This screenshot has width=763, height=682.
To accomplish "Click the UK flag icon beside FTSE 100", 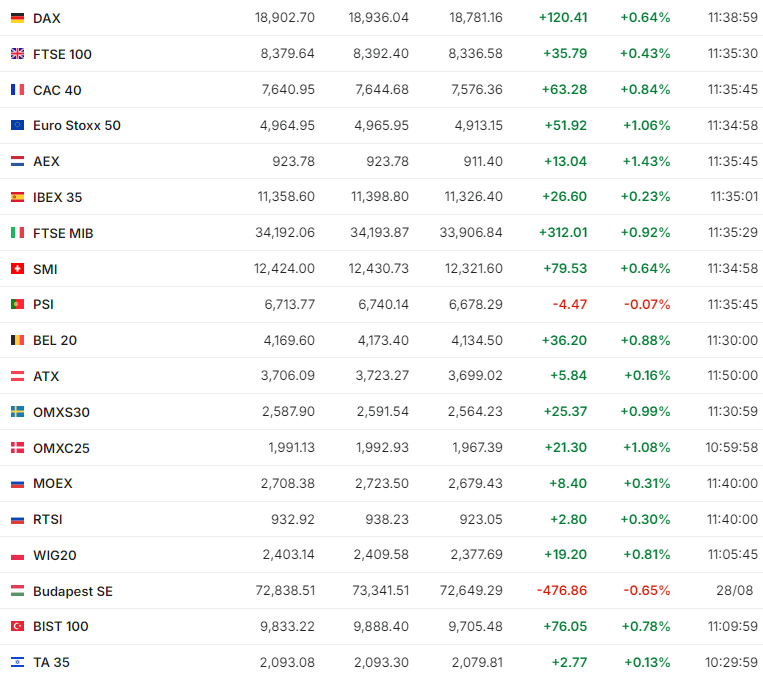I will (17, 54).
